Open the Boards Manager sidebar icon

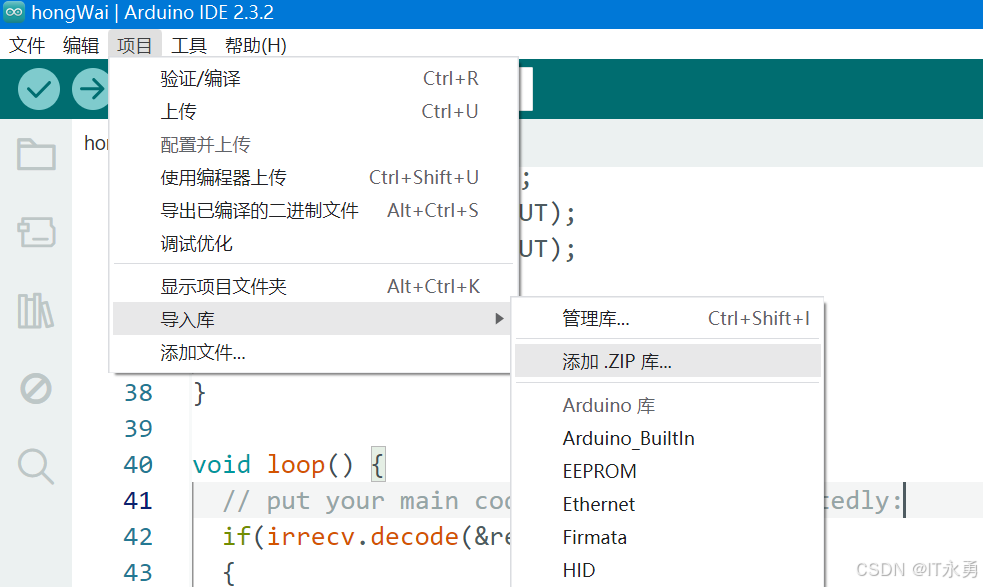pyautogui.click(x=36, y=232)
